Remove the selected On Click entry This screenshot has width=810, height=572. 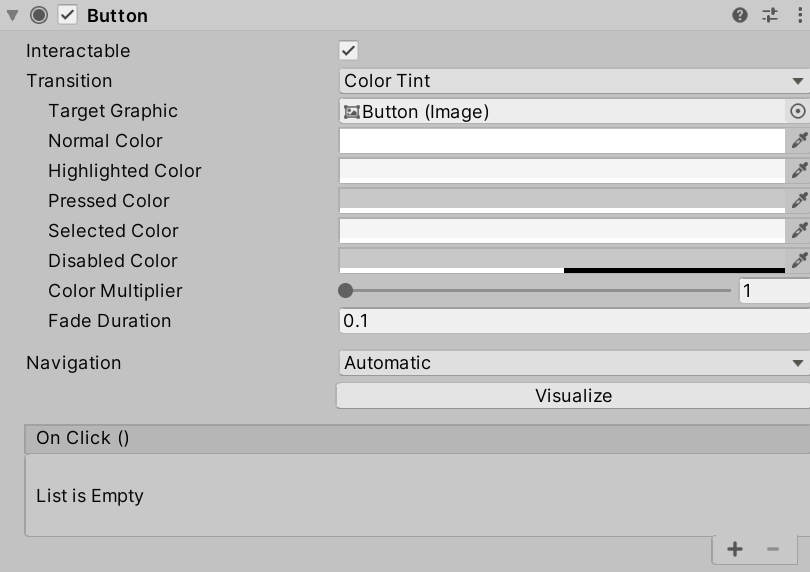772,549
